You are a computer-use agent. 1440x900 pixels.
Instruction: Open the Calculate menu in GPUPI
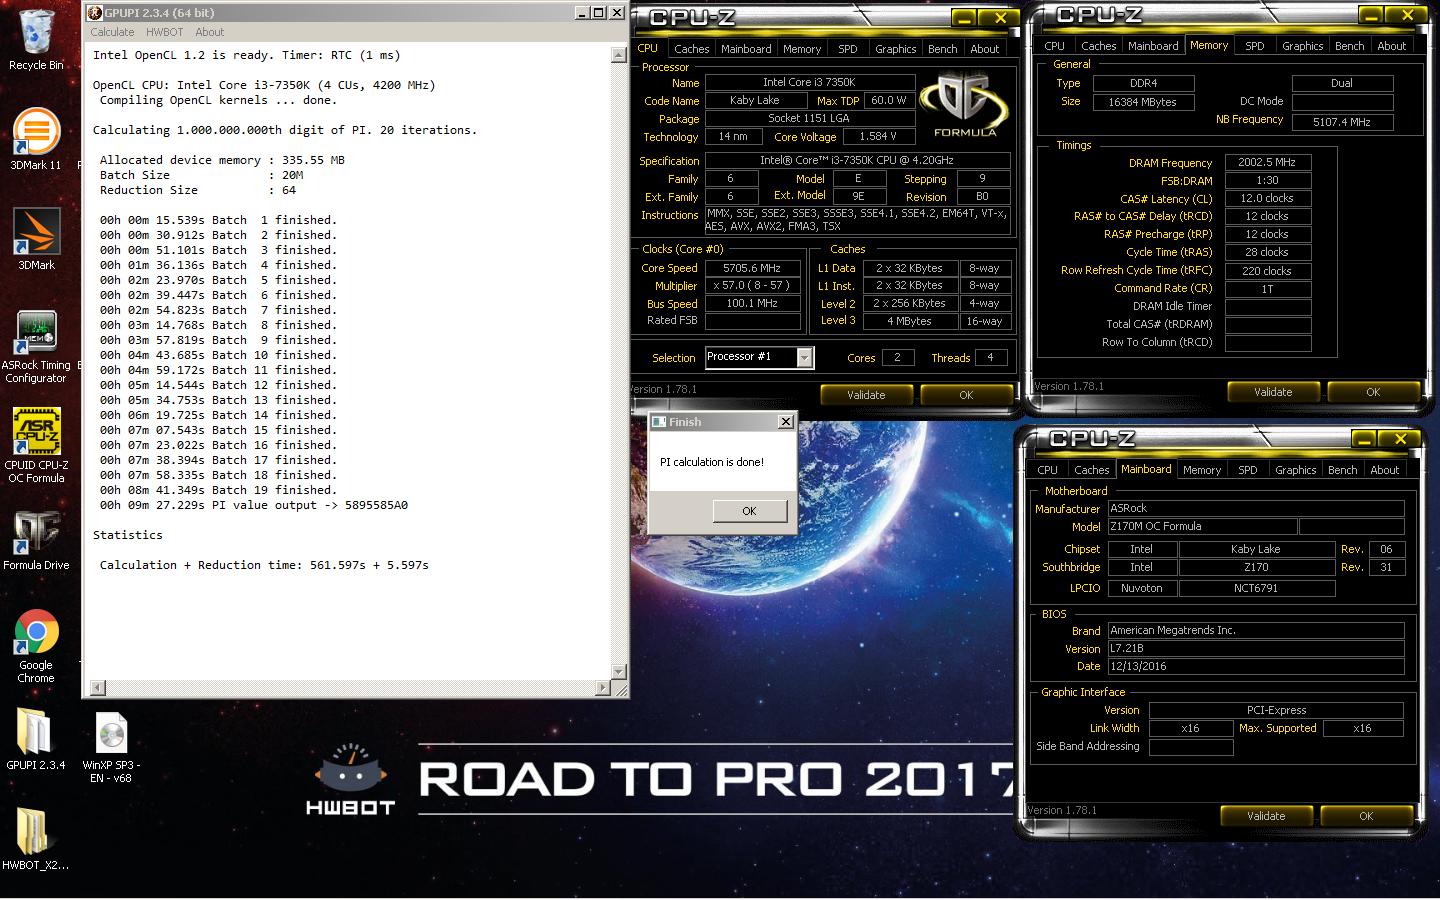(x=112, y=32)
